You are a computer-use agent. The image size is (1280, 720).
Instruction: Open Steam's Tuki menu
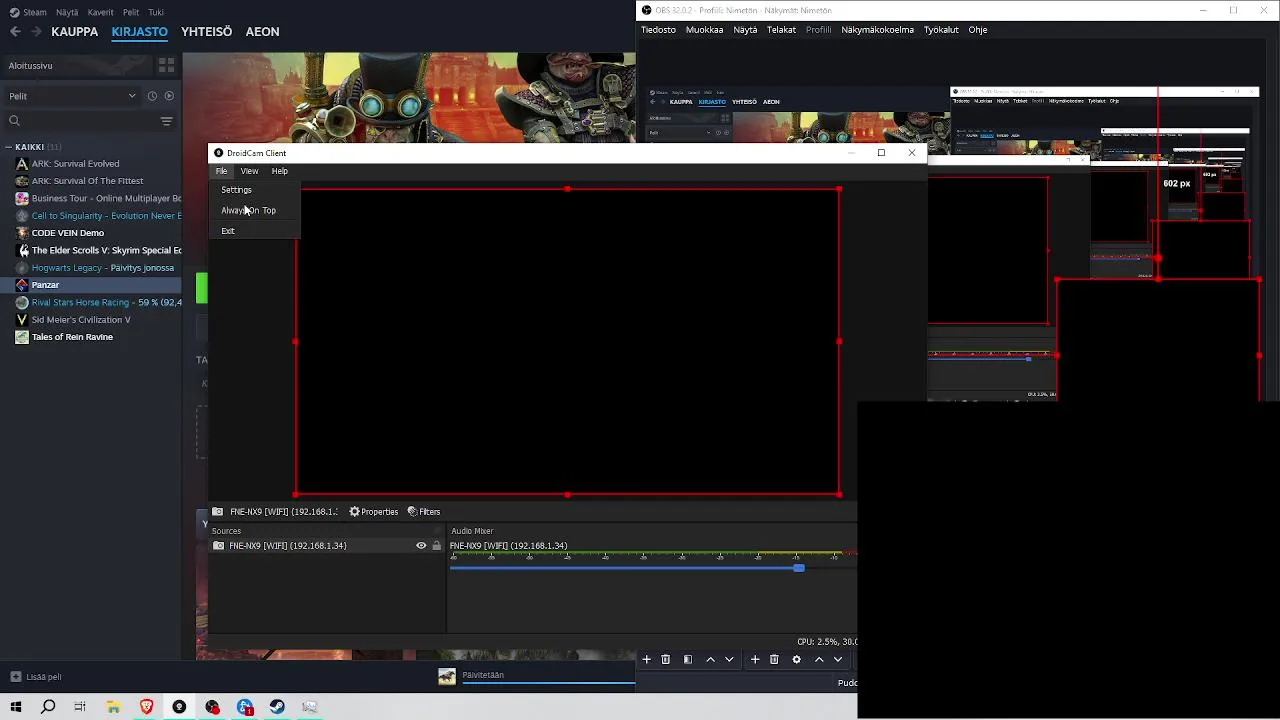coord(155,12)
